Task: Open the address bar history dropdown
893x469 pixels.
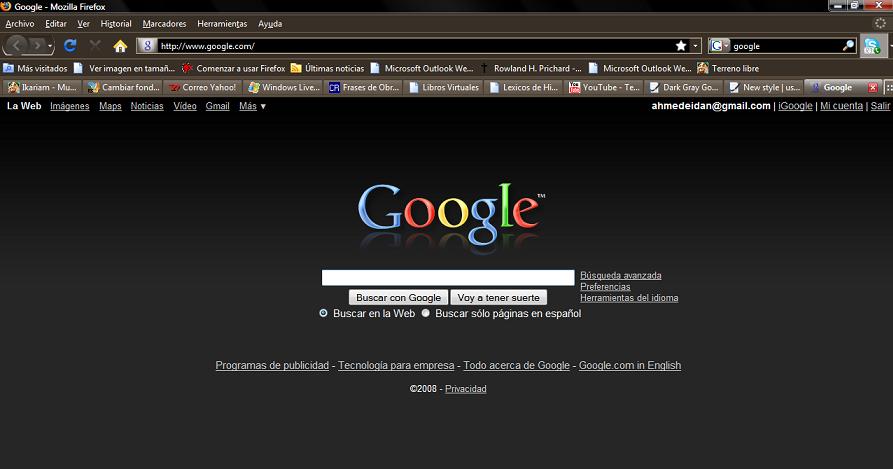Action: point(695,46)
